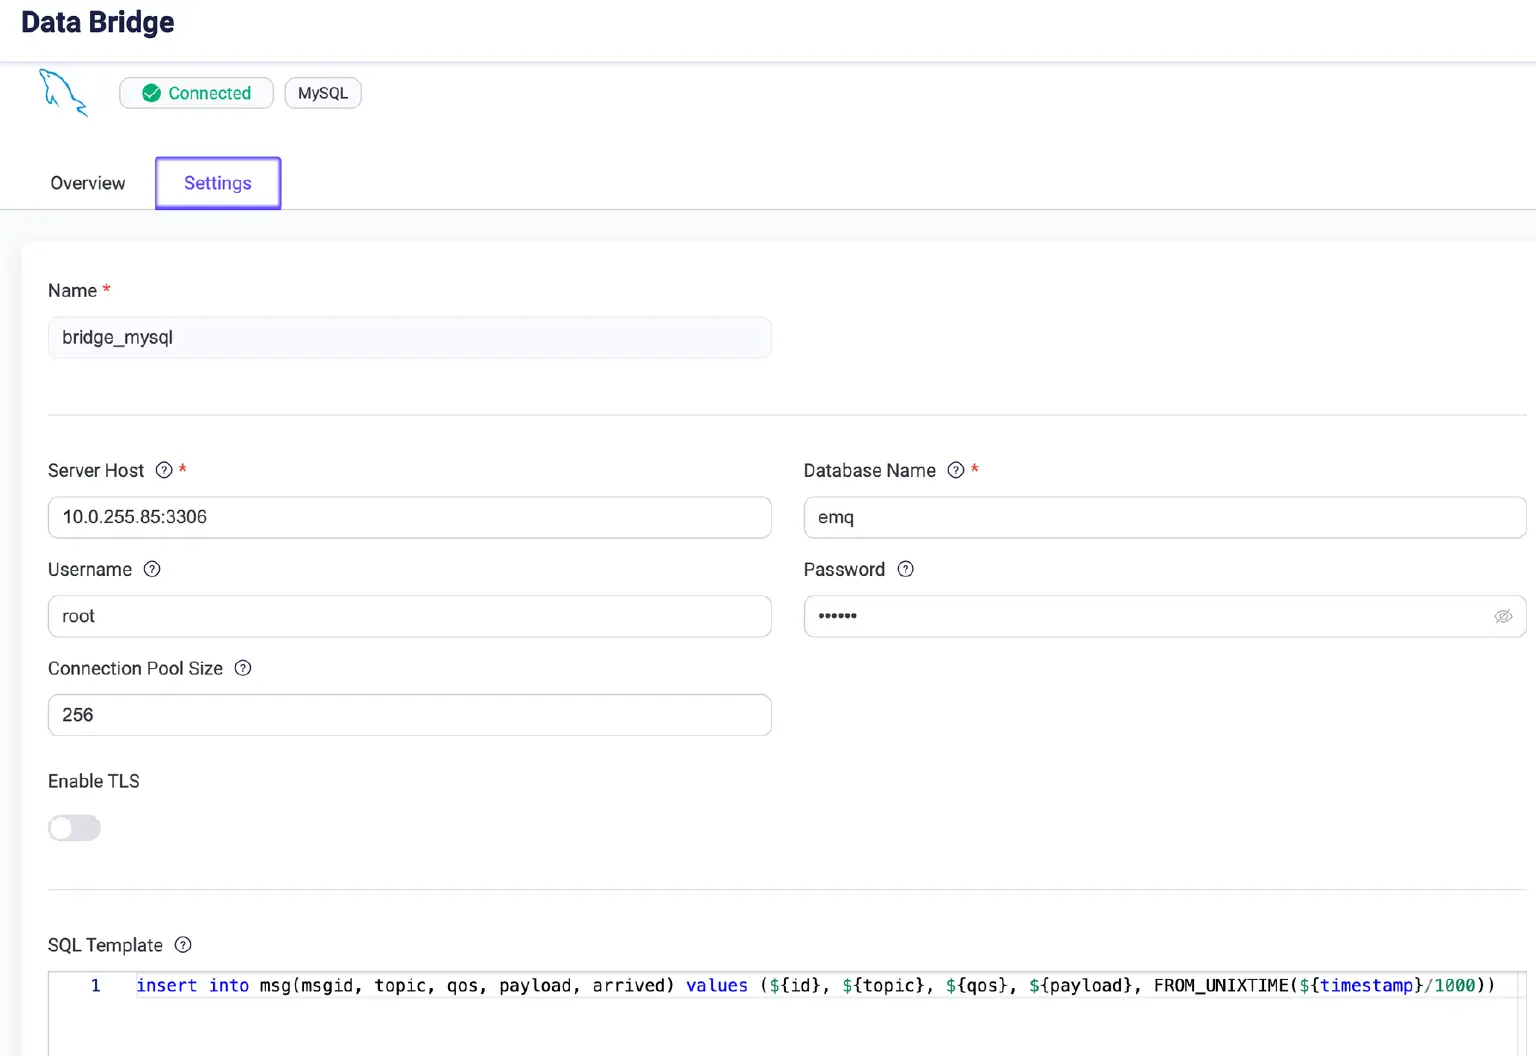Click the Username field showing root

pos(410,616)
